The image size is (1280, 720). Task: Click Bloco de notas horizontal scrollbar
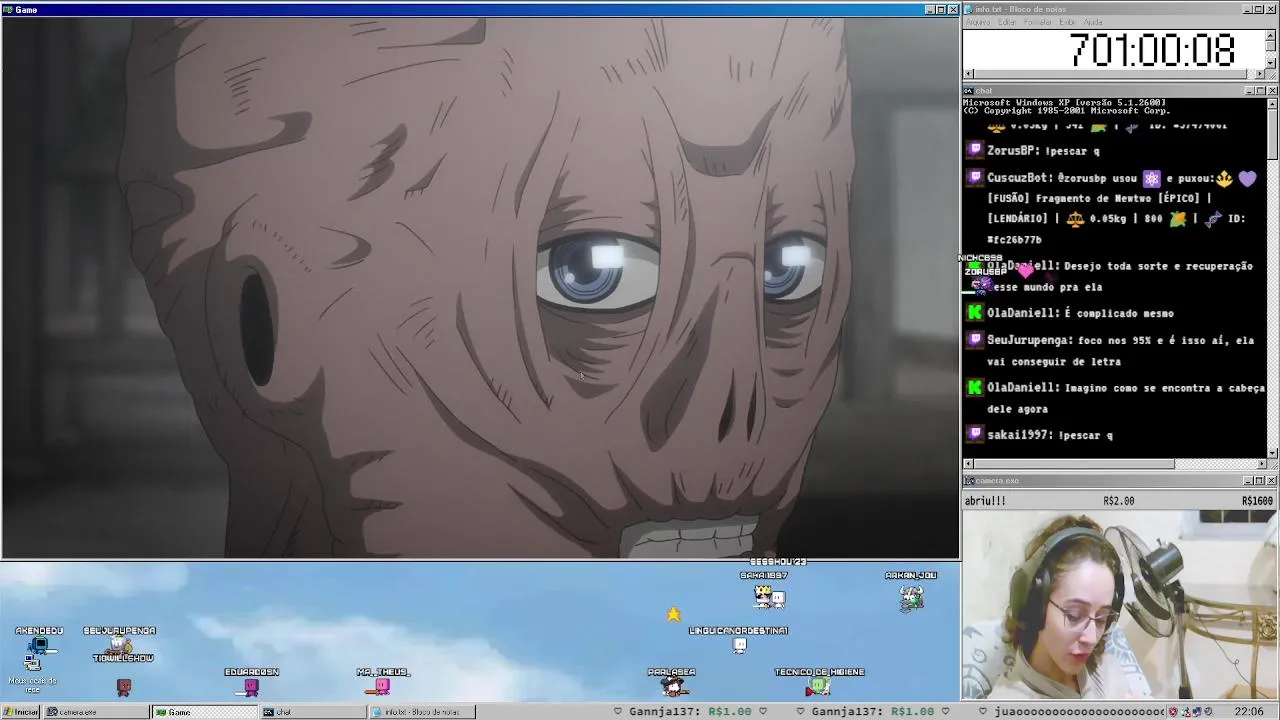pyautogui.click(x=1114, y=74)
